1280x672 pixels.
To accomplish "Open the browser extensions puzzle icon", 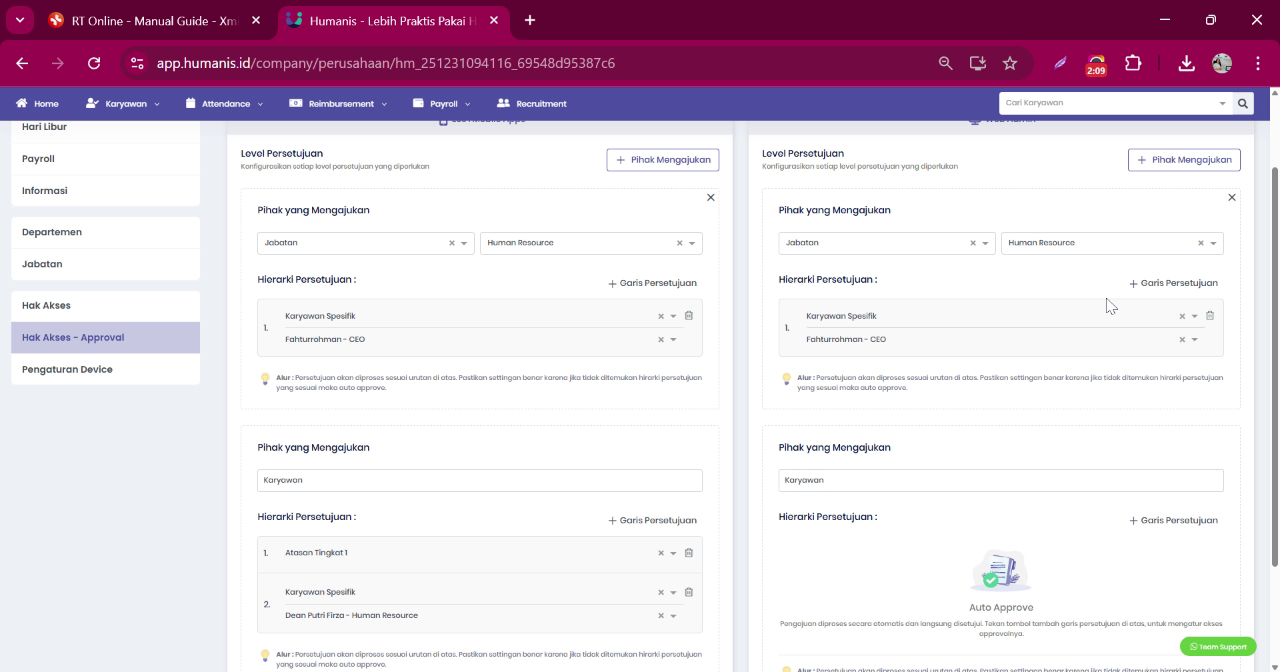I will [x=1133, y=63].
